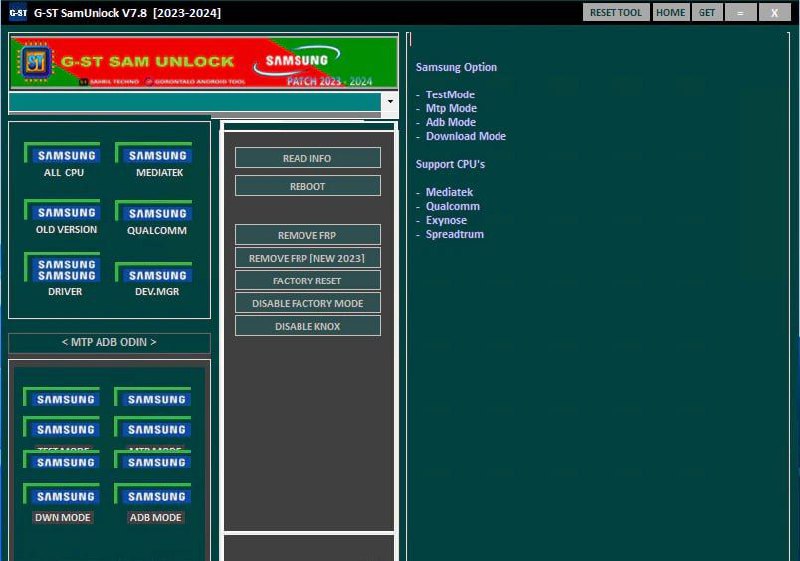Screen dimensions: 800x561
Task: Click the 'TestMode' list entry
Action: [450, 94]
